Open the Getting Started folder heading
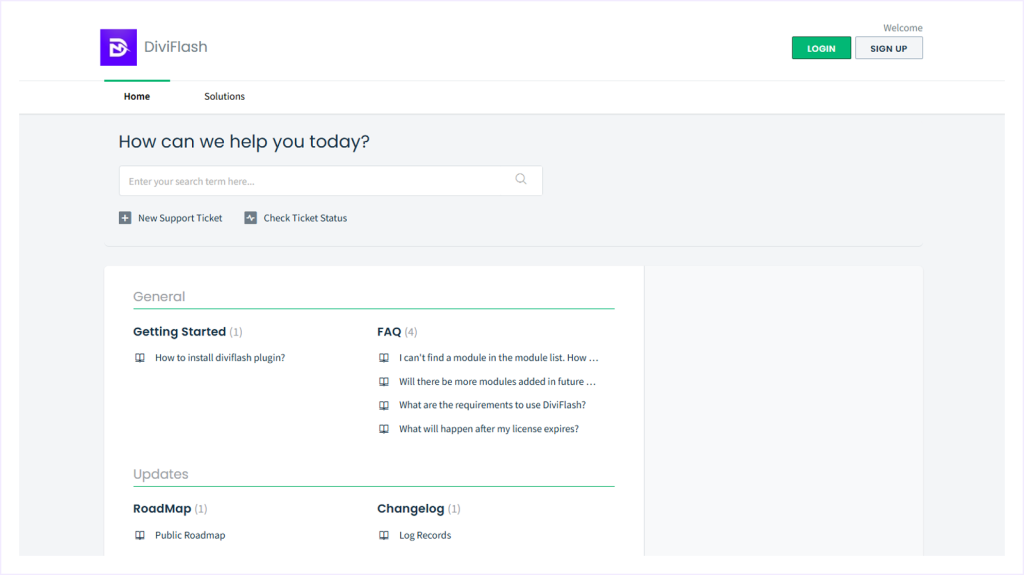Screen dimensions: 1024x575 179,332
